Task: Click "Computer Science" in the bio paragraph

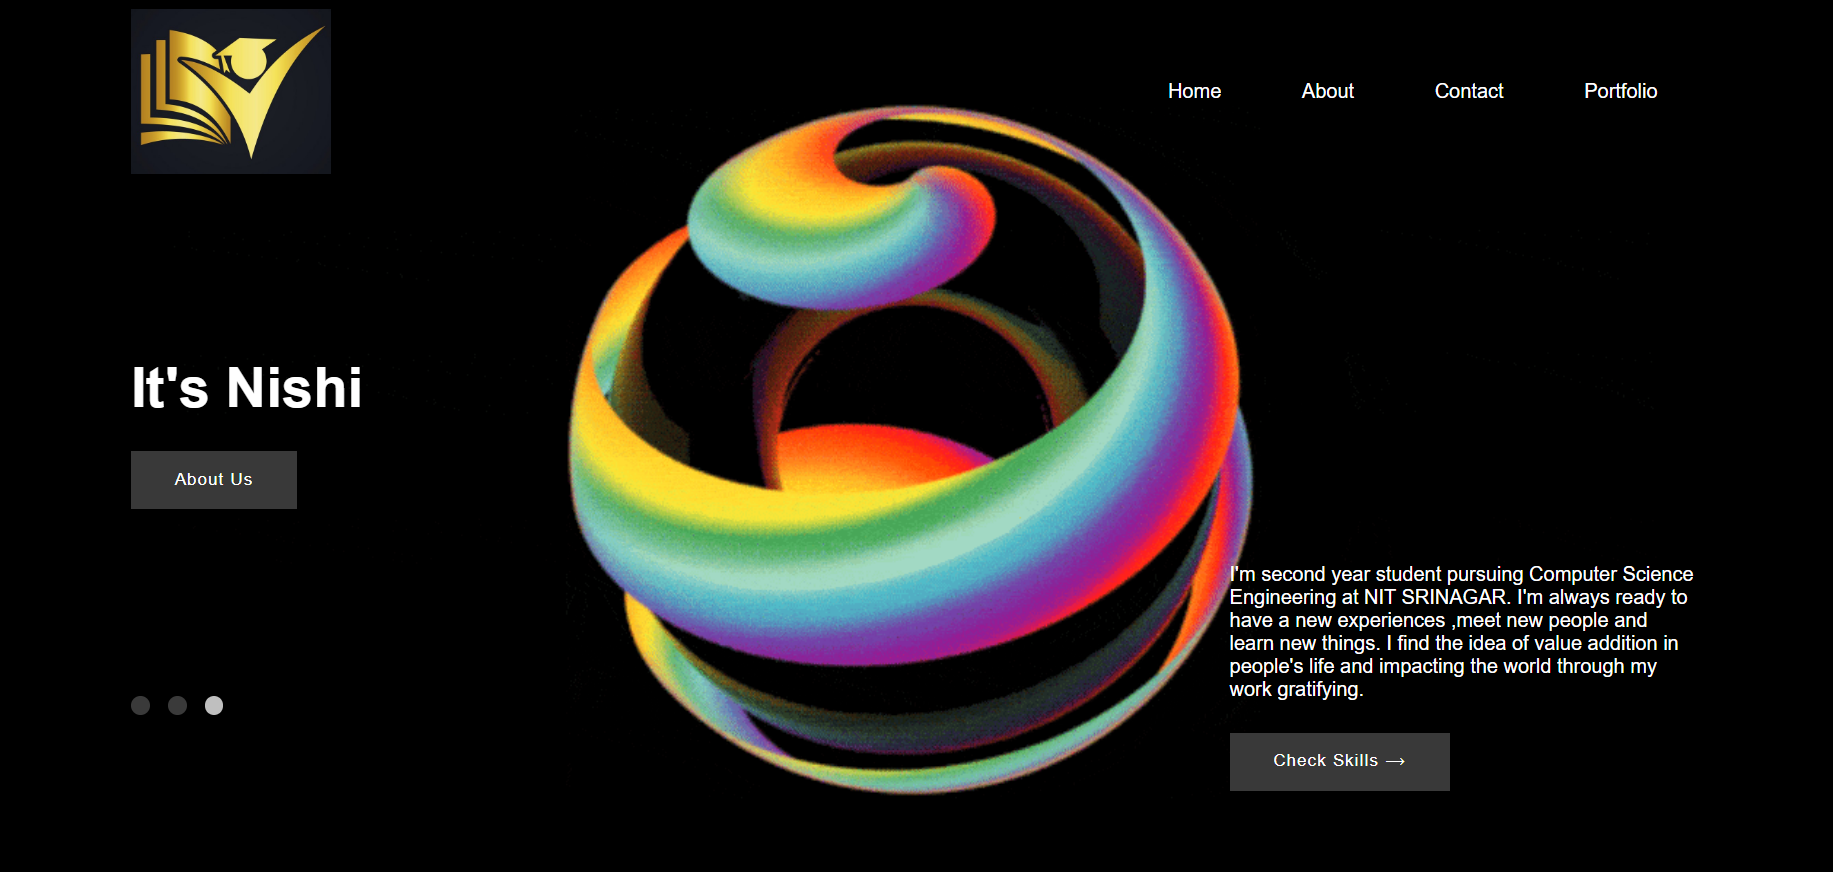Action: tap(1610, 574)
